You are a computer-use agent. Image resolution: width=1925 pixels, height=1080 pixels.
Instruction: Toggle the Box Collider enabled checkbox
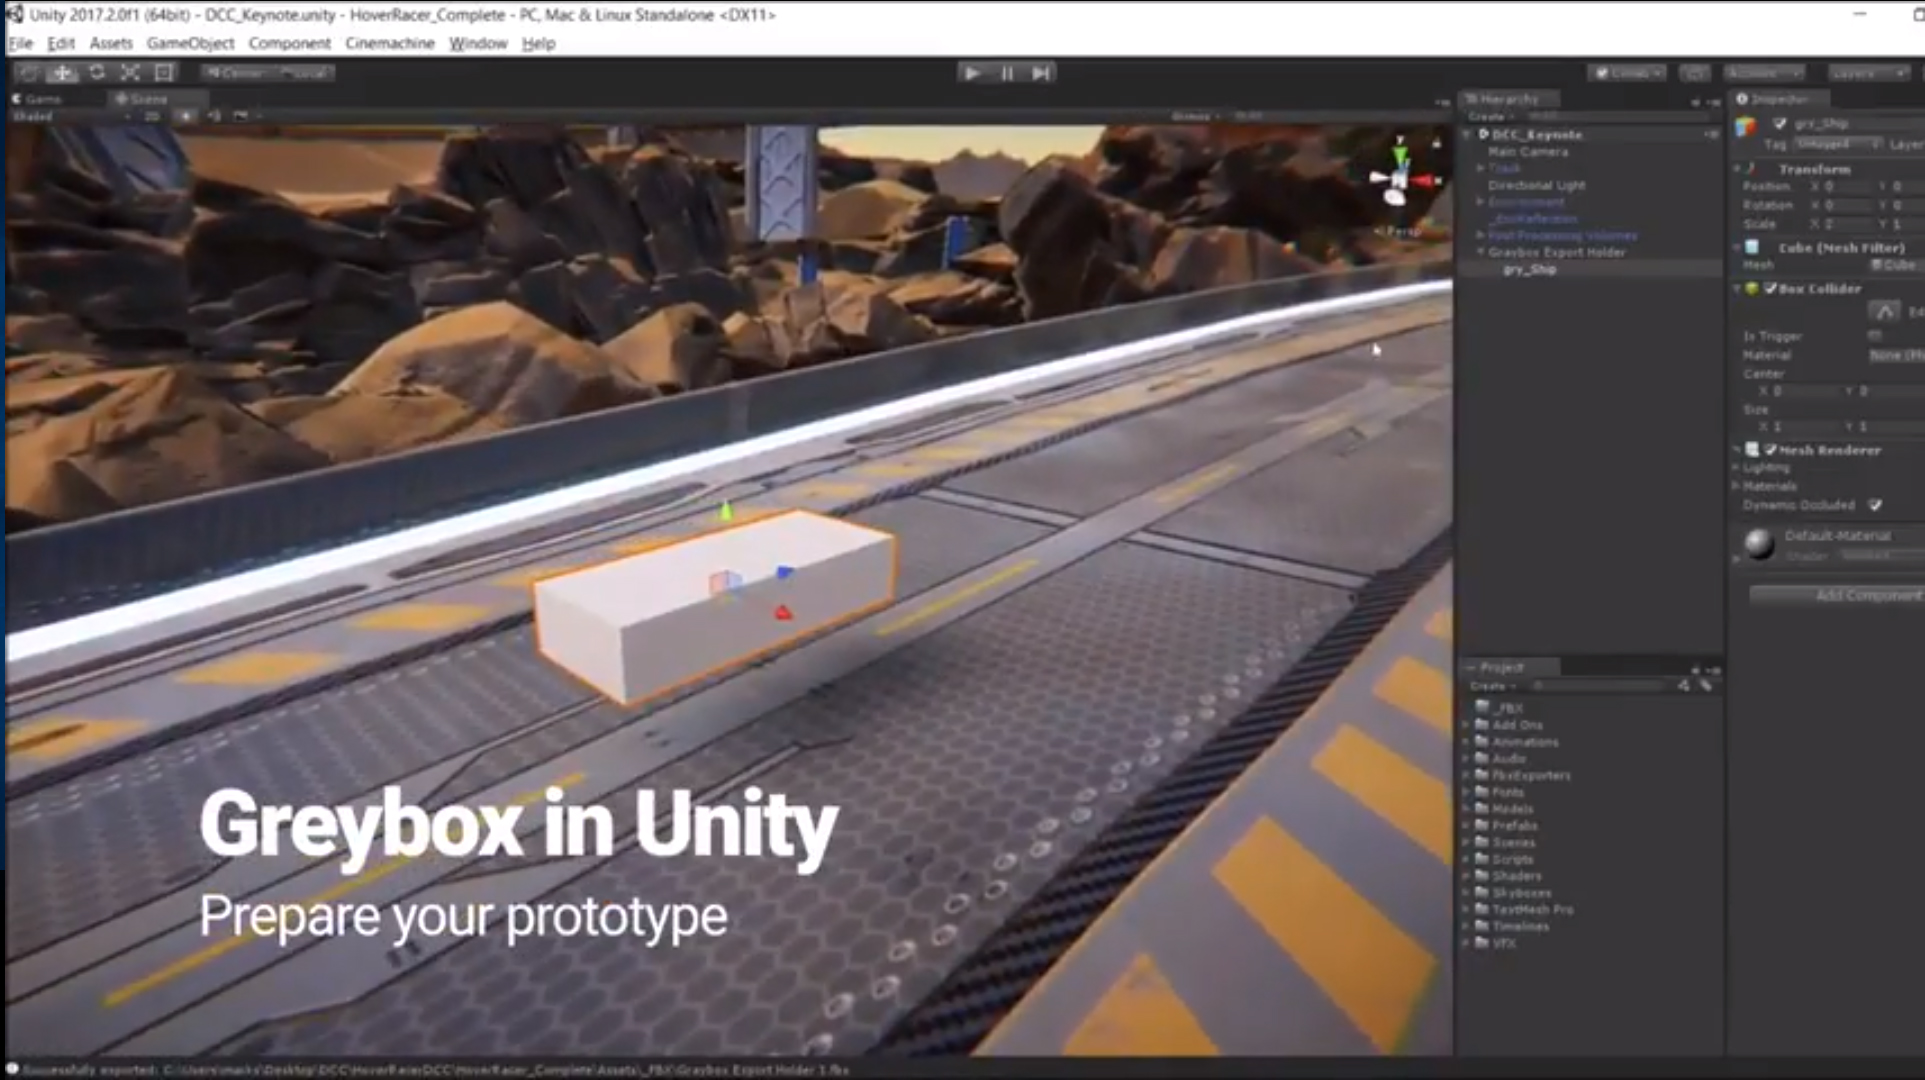[x=1770, y=289]
